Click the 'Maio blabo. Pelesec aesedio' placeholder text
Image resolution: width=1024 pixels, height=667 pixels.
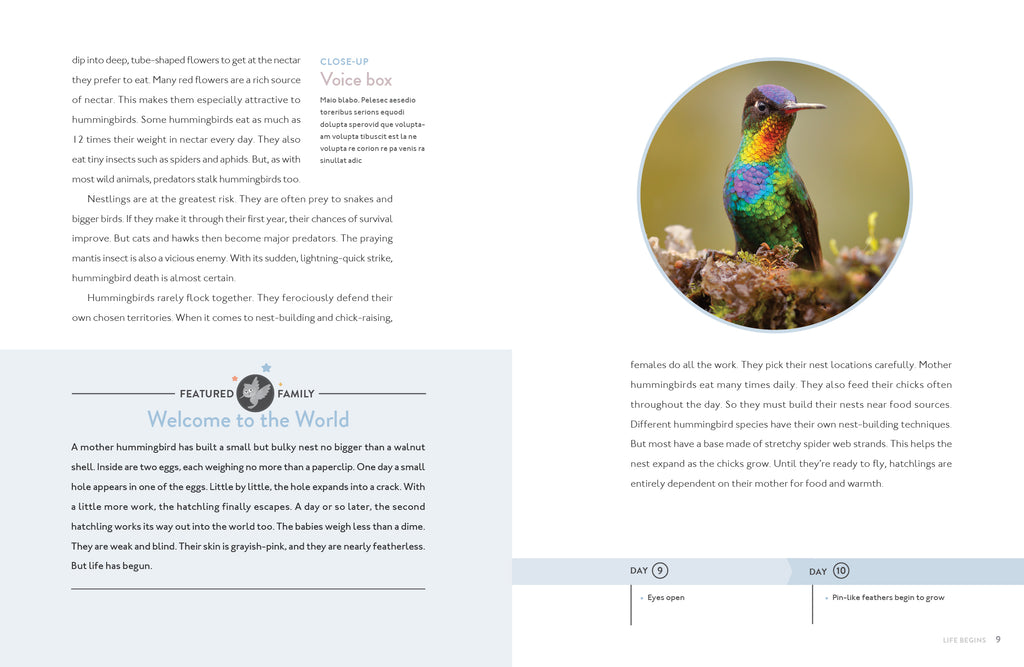pos(368,101)
